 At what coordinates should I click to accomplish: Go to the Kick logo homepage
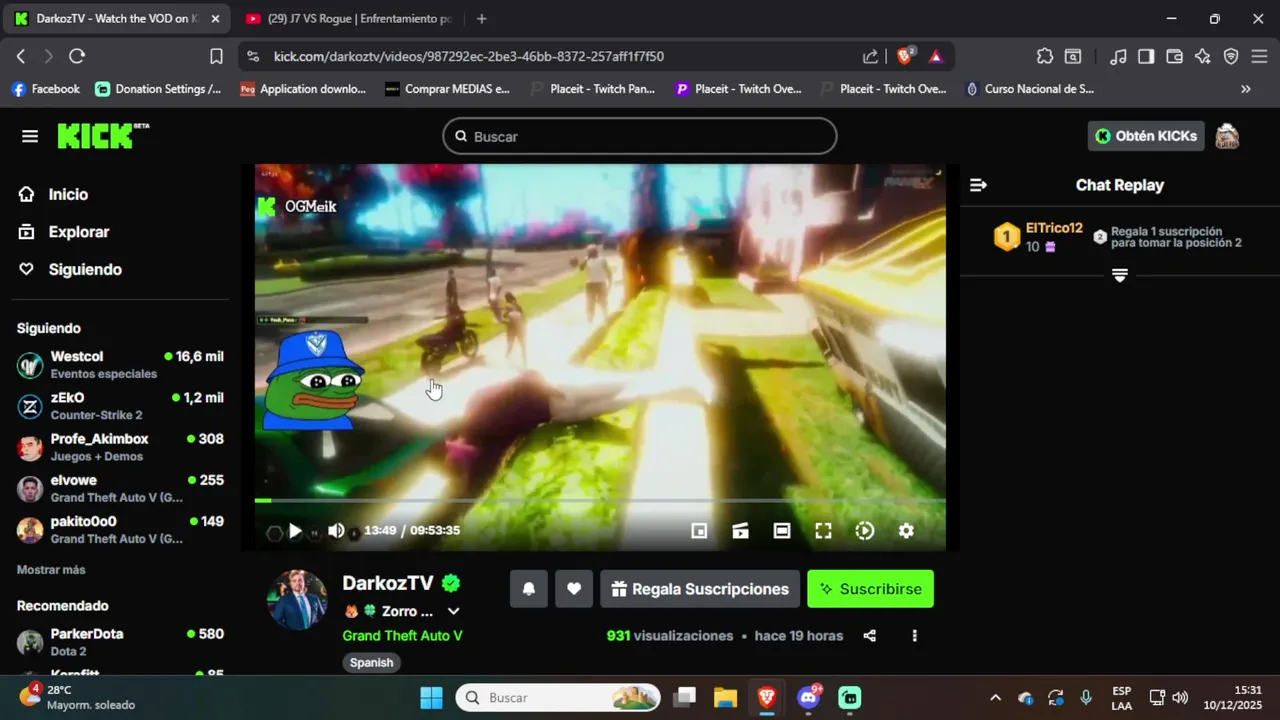click(x=103, y=136)
